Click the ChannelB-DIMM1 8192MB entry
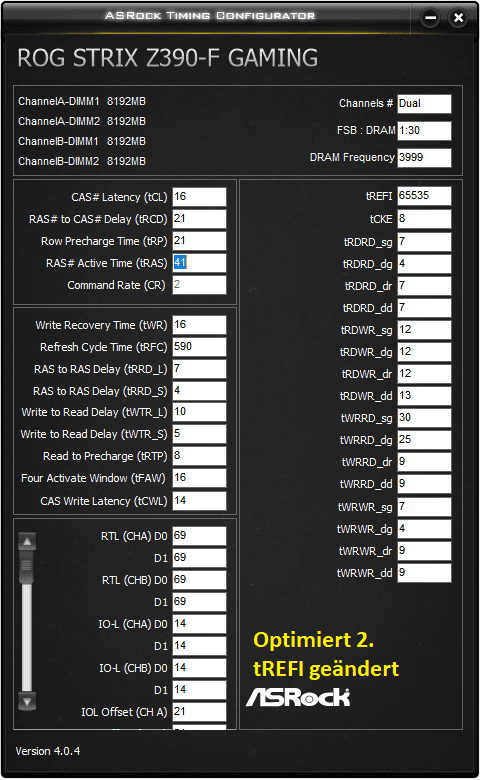 pos(82,141)
